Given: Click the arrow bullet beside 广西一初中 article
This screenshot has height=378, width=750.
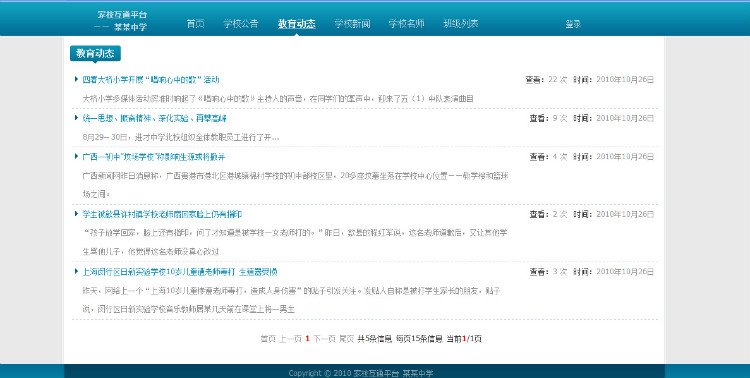Looking at the screenshot, I should [76, 156].
